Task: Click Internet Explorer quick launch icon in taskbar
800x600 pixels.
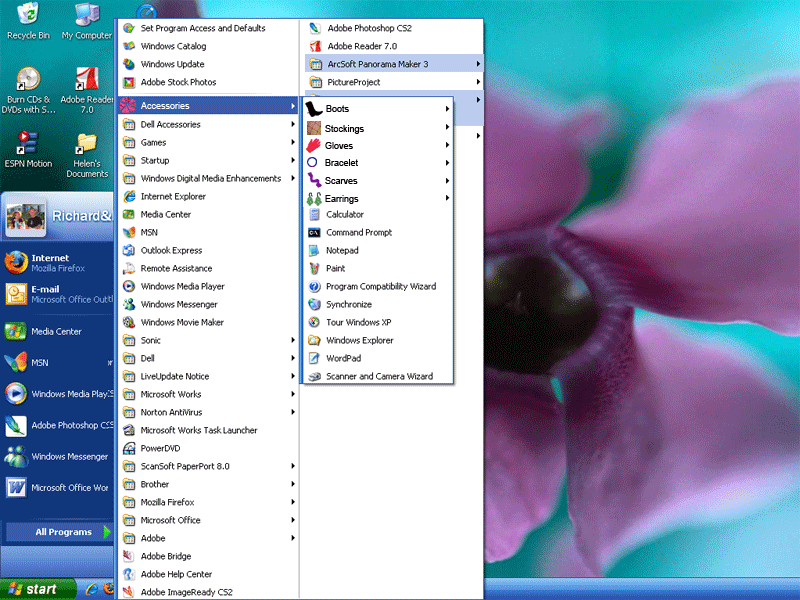Action: click(92, 589)
